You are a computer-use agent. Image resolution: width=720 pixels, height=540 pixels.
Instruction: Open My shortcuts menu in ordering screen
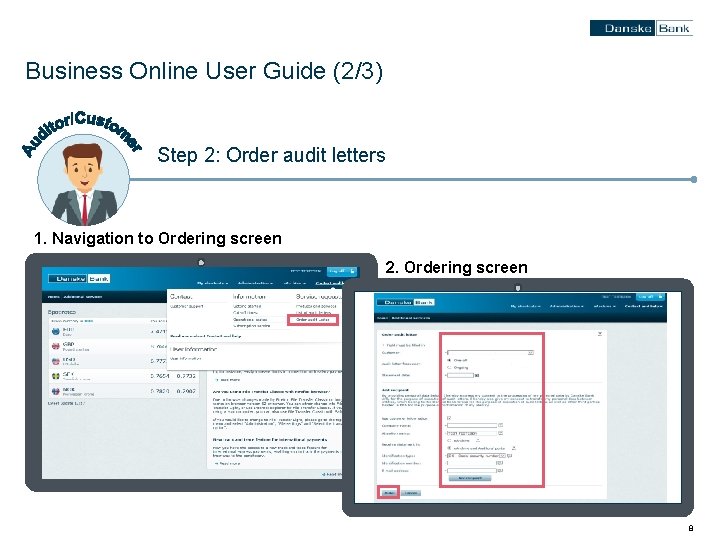coord(526,306)
